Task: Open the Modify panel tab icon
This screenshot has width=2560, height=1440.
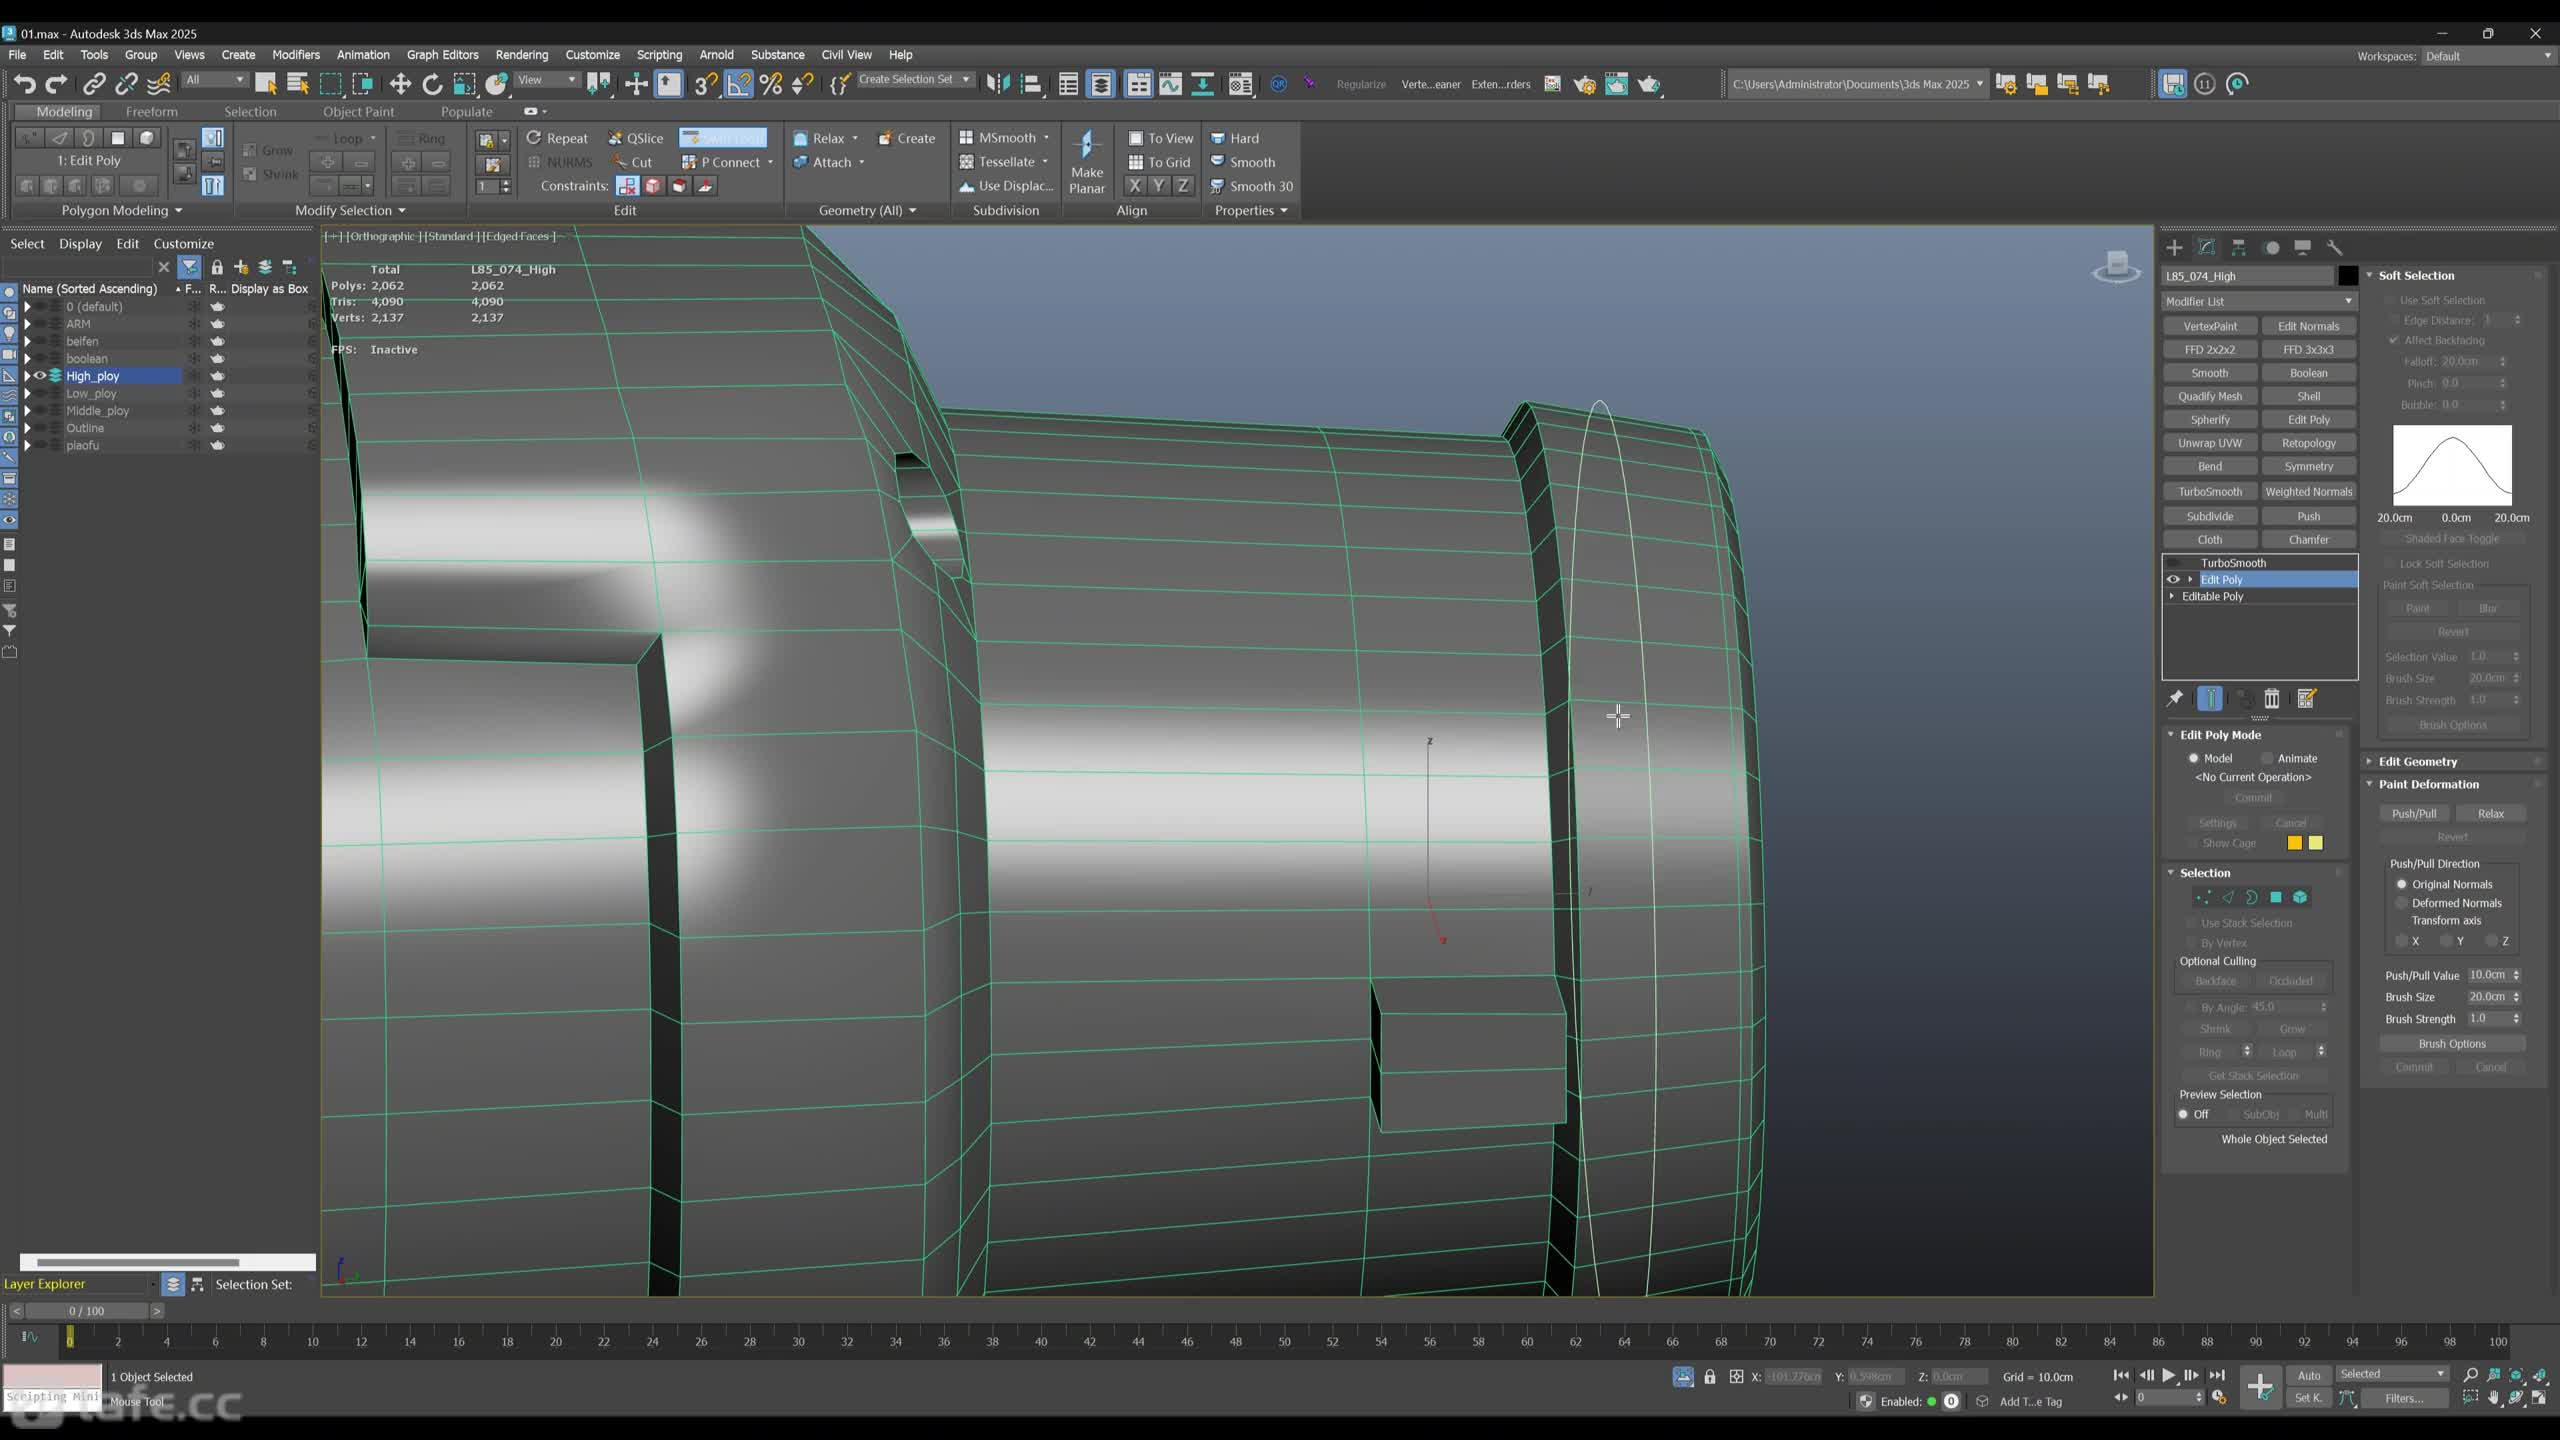Action: tap(2206, 247)
